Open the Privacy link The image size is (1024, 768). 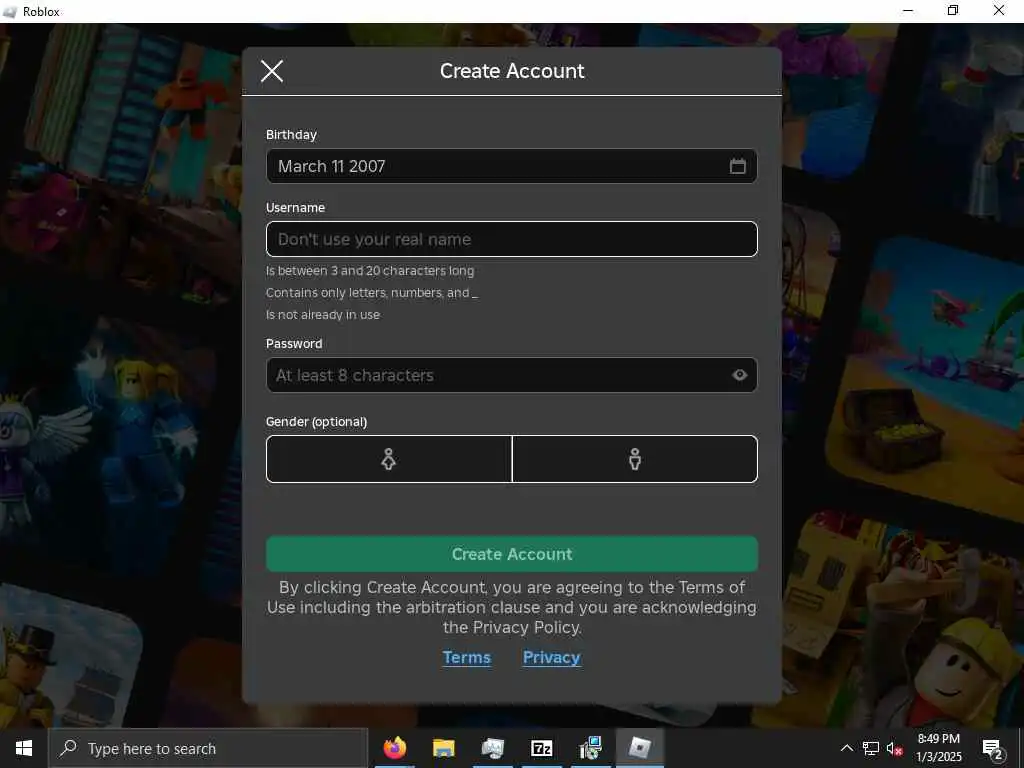551,658
